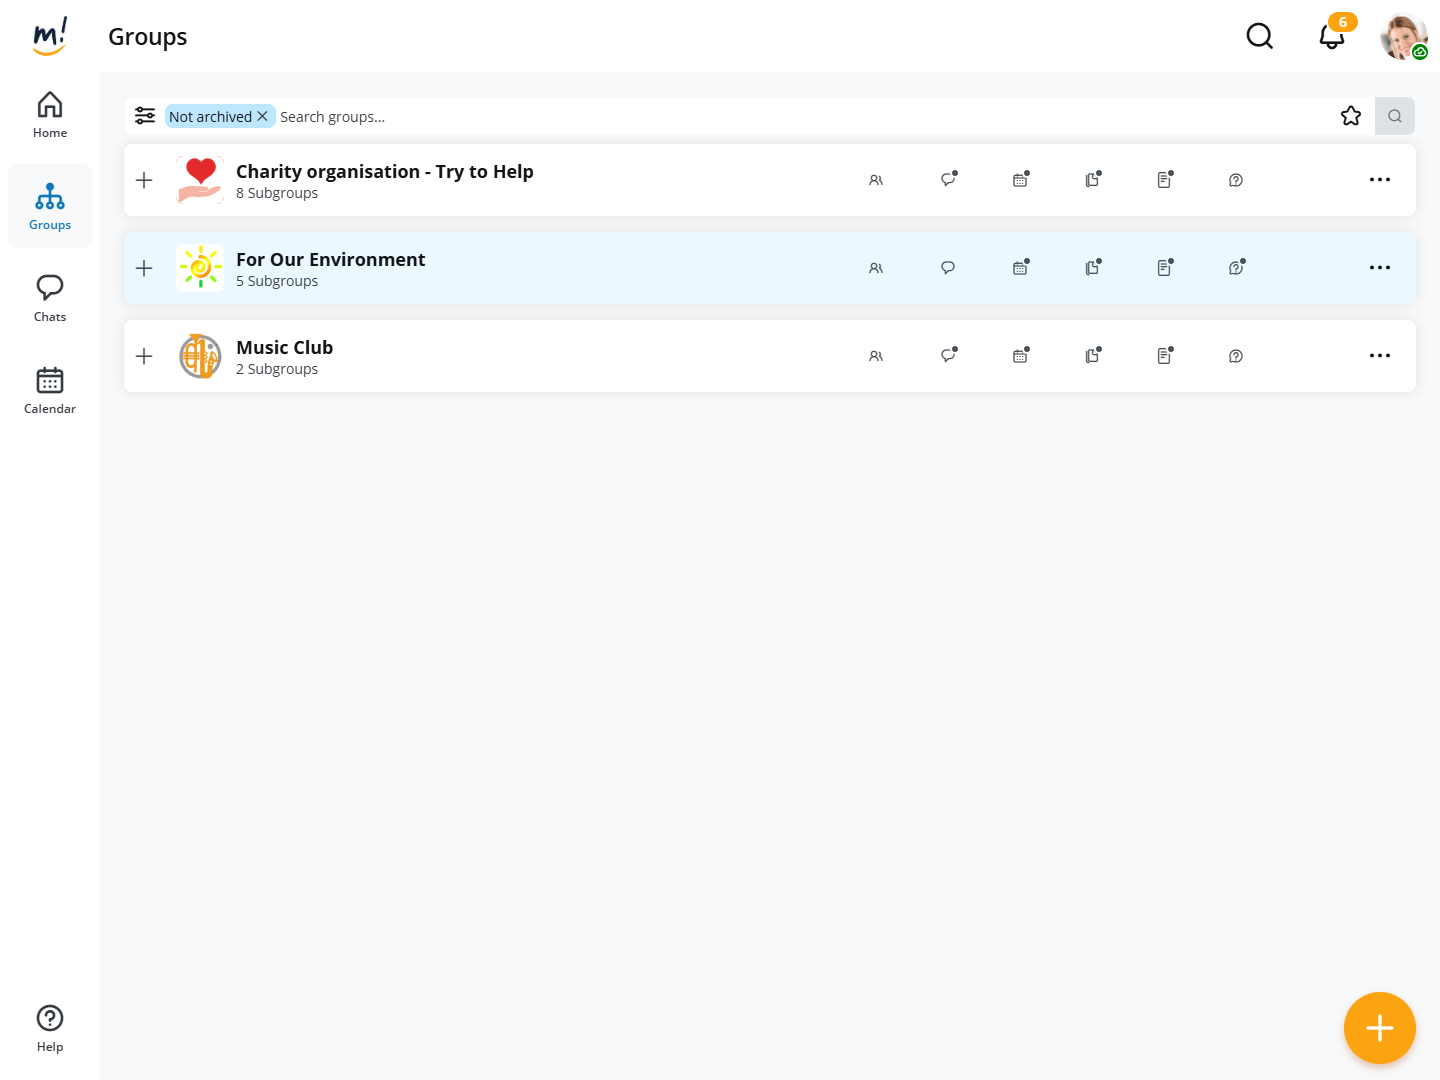Expand Music Club subgroups
The width and height of the screenshot is (1440, 1080).
(x=144, y=356)
